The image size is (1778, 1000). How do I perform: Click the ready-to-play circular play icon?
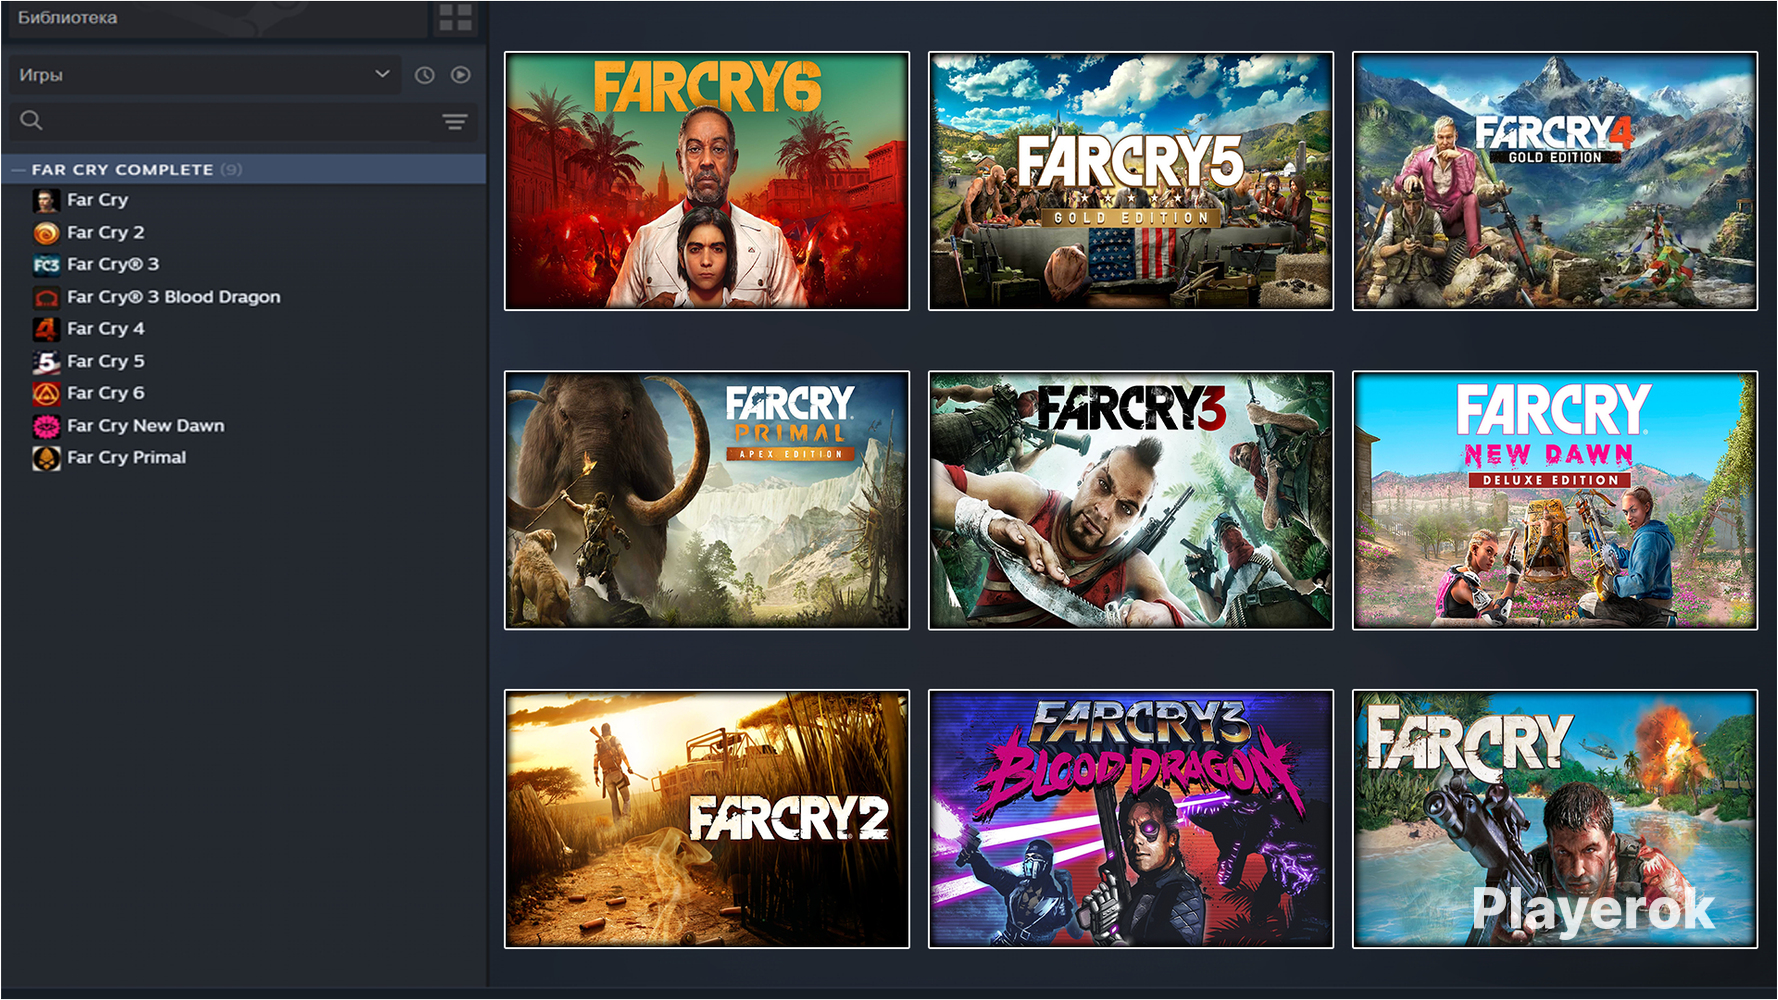tap(460, 74)
